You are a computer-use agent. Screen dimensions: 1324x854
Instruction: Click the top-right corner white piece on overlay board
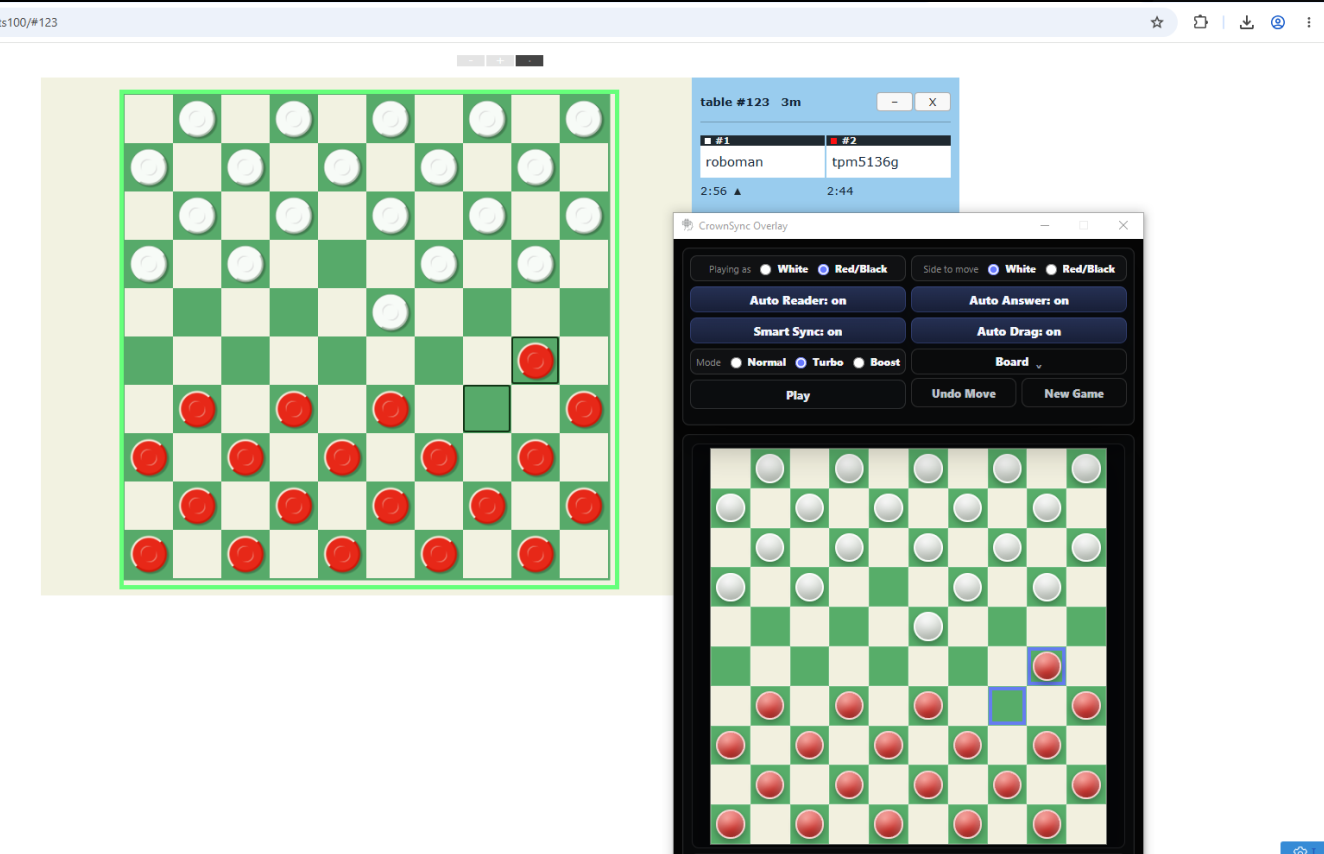[x=1086, y=468]
